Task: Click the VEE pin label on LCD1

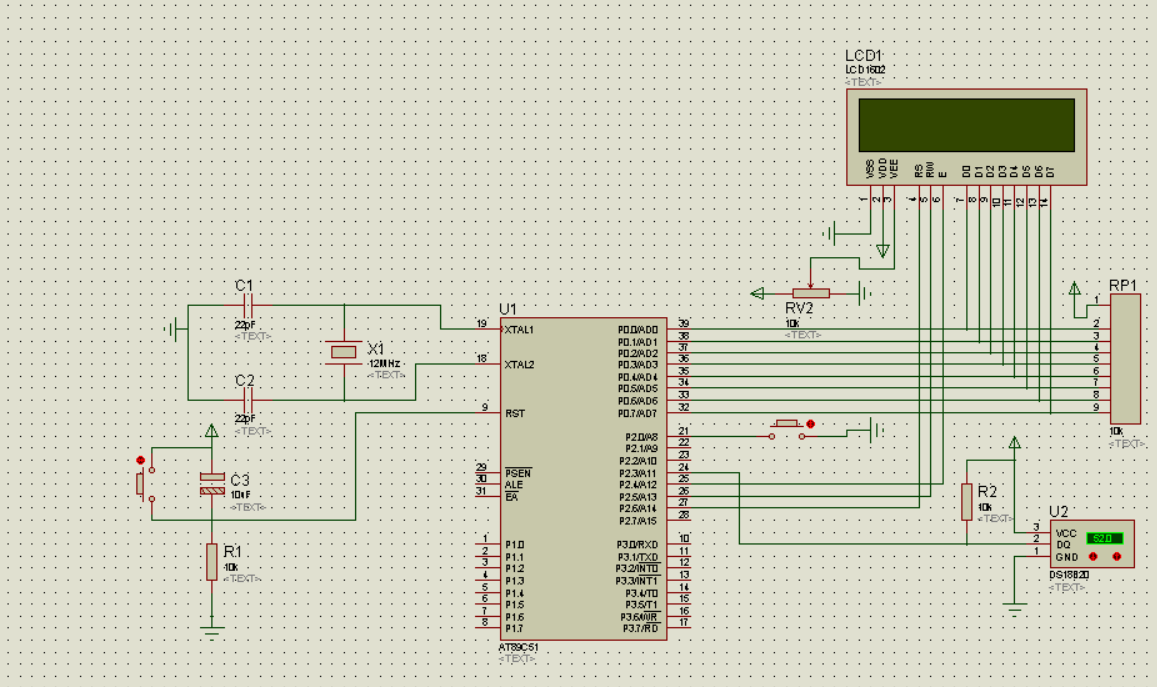Action: (x=894, y=168)
